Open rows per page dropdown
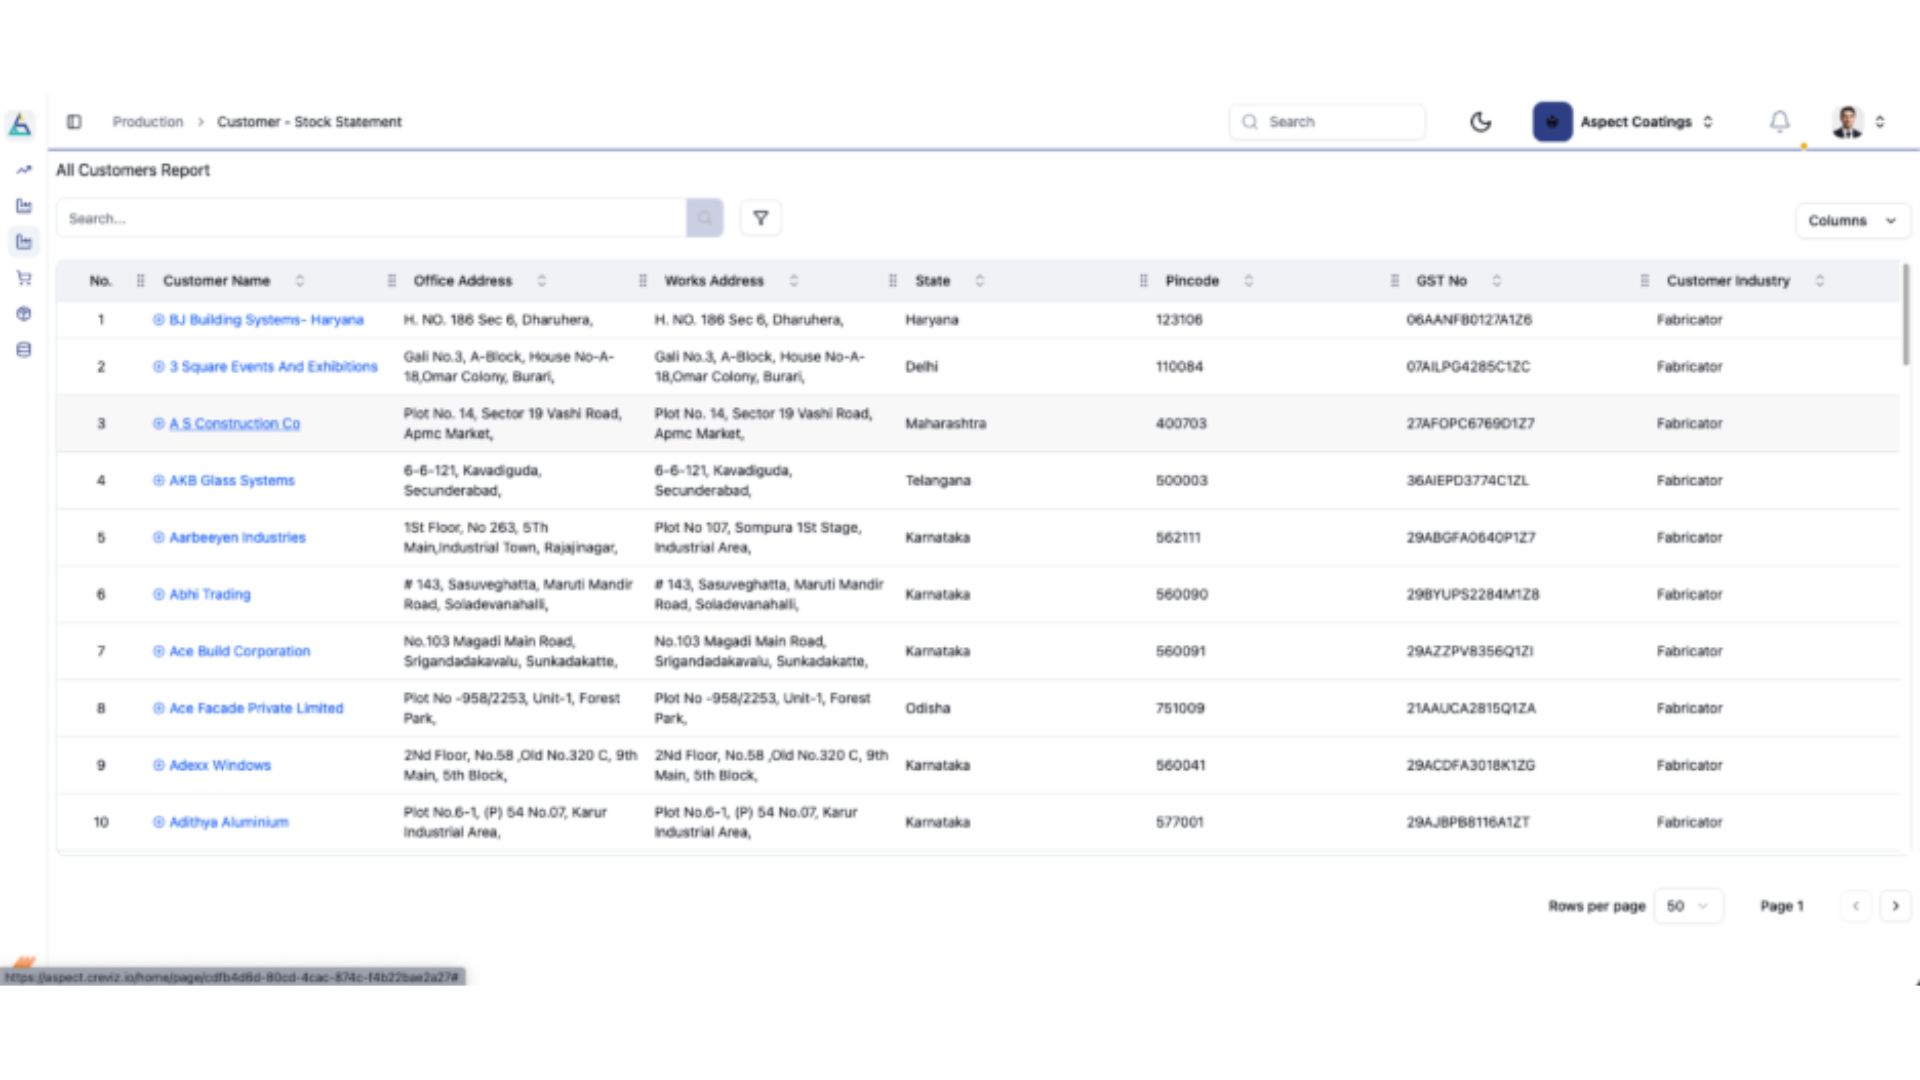 pos(1688,906)
